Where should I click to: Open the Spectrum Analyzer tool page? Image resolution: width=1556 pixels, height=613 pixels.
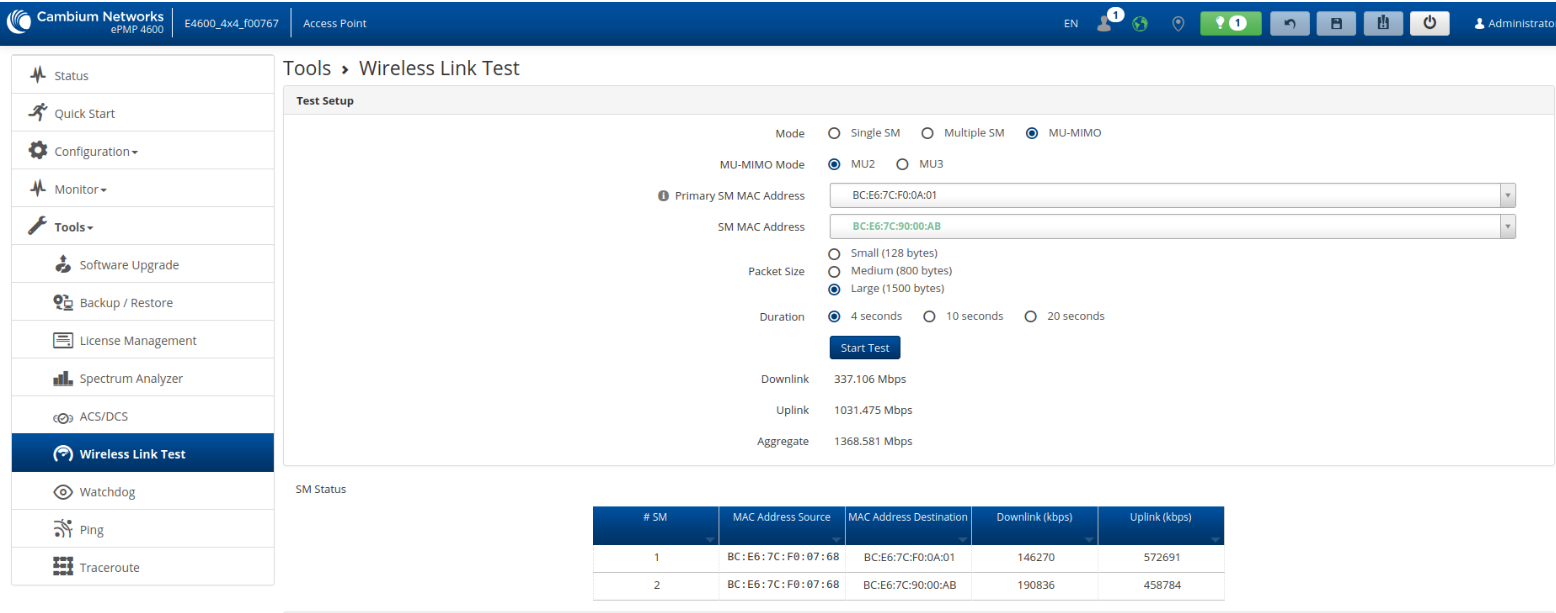coord(131,379)
